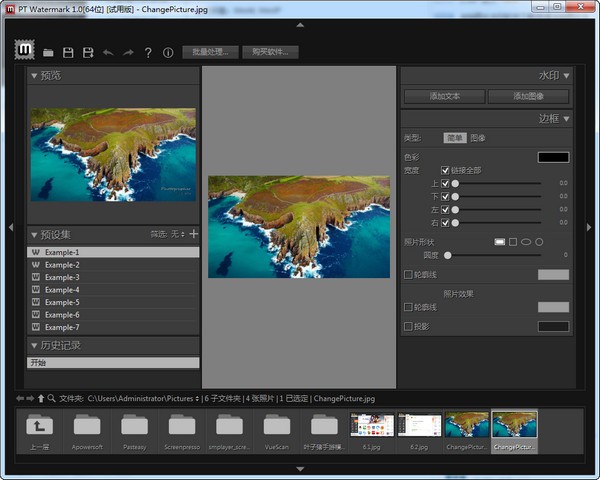Click the save icon in toolbar

(x=68, y=52)
